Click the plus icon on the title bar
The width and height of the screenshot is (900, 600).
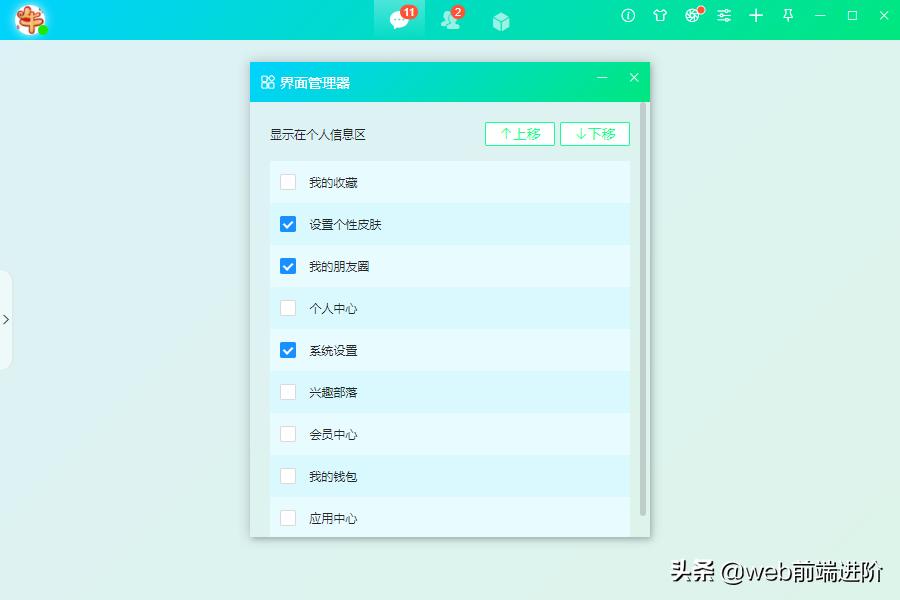pos(755,16)
